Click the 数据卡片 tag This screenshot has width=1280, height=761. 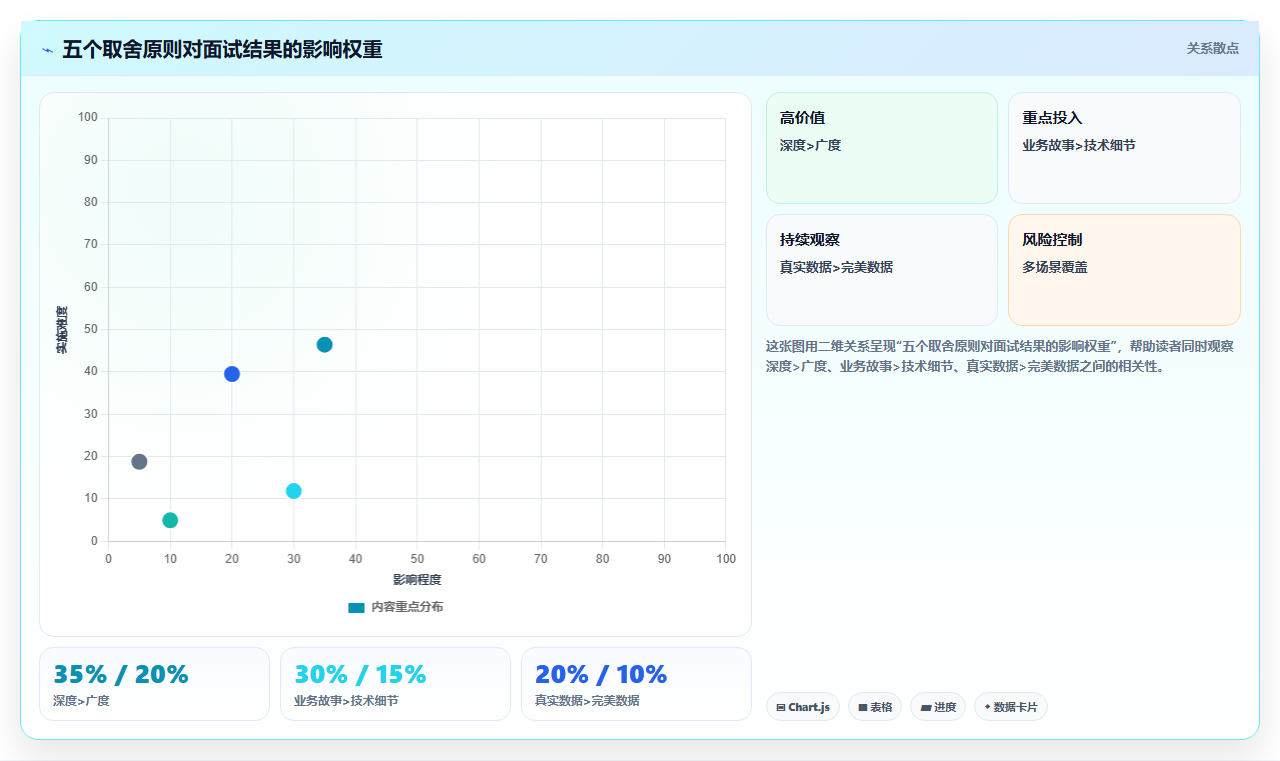[1011, 707]
